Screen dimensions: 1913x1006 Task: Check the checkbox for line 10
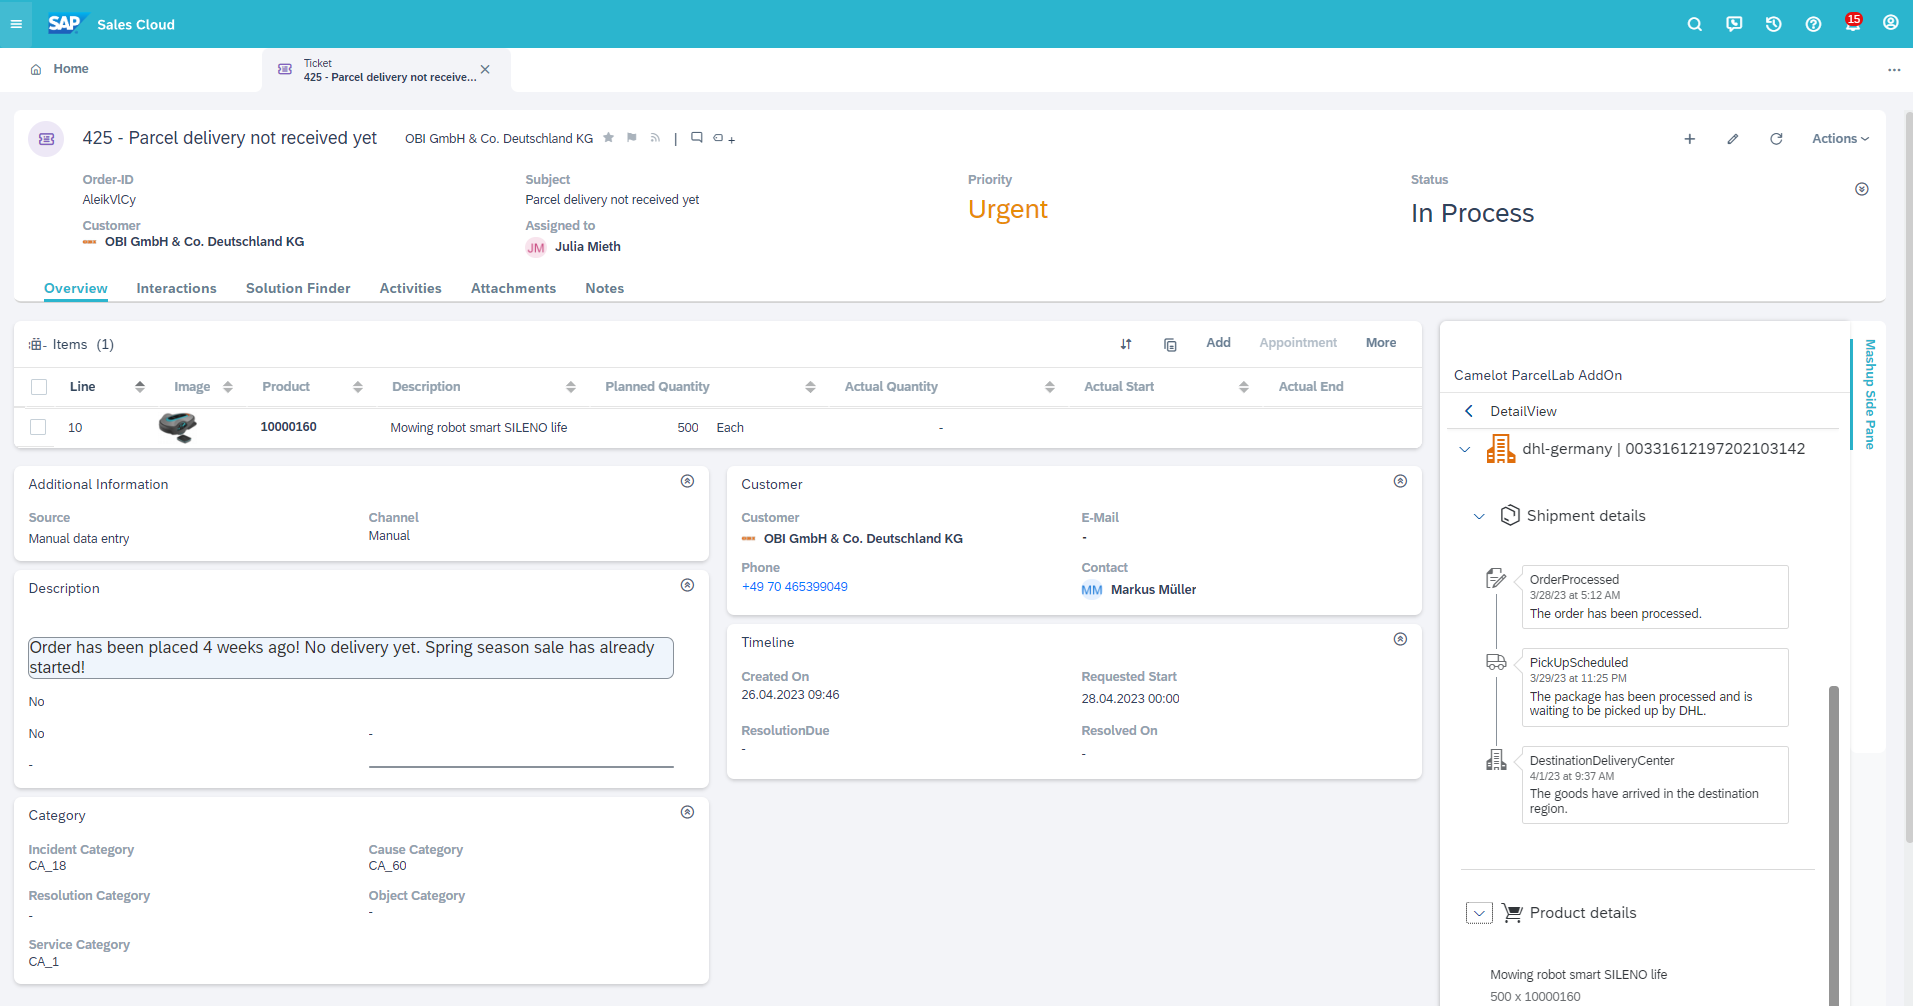coord(38,427)
